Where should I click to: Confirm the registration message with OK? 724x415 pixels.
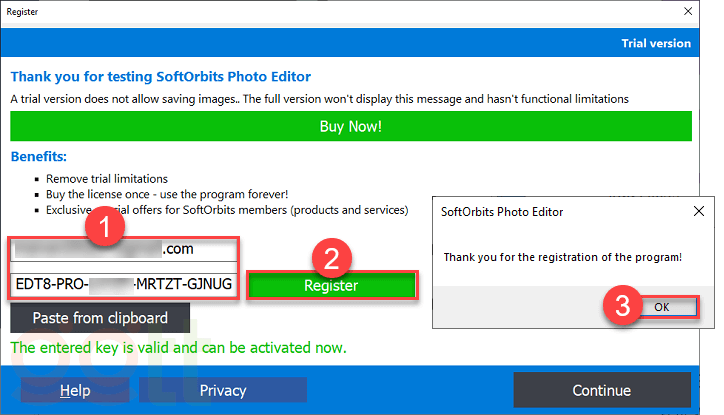tap(661, 307)
